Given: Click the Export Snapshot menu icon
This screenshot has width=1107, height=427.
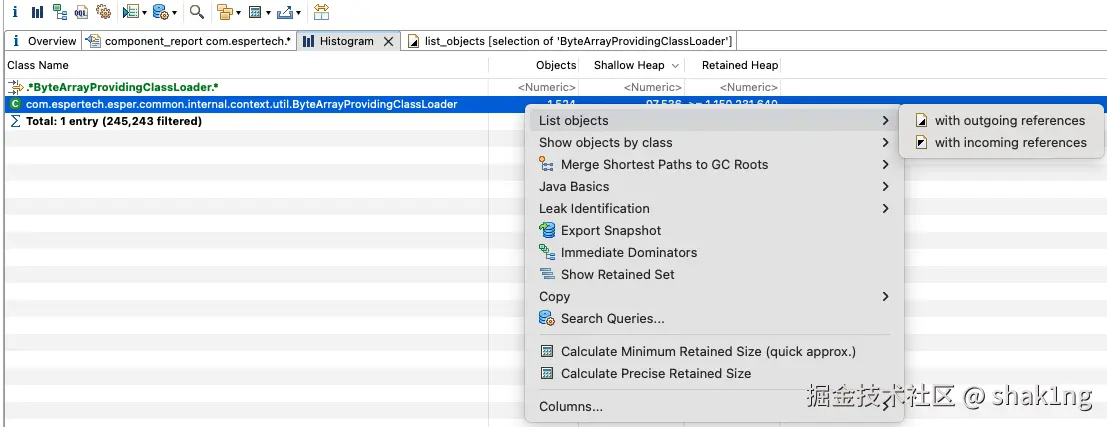Looking at the screenshot, I should point(546,230).
